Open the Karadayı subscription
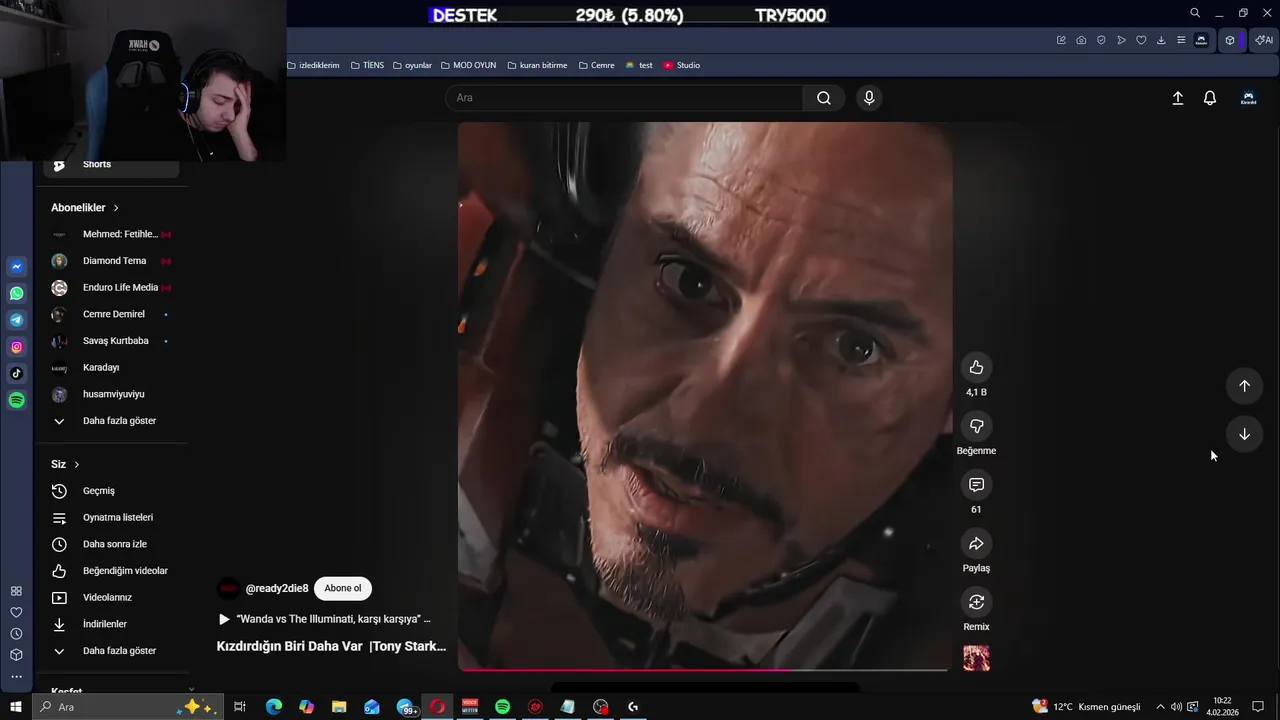This screenshot has height=720, width=1280. pyautogui.click(x=111, y=368)
